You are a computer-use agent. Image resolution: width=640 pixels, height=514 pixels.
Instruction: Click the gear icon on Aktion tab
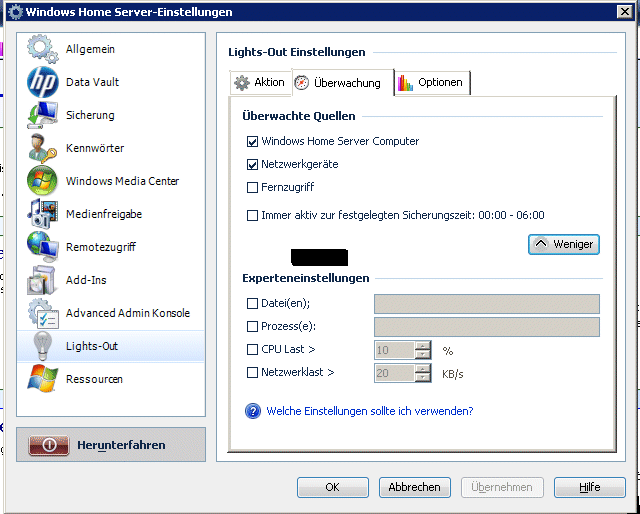click(242, 83)
